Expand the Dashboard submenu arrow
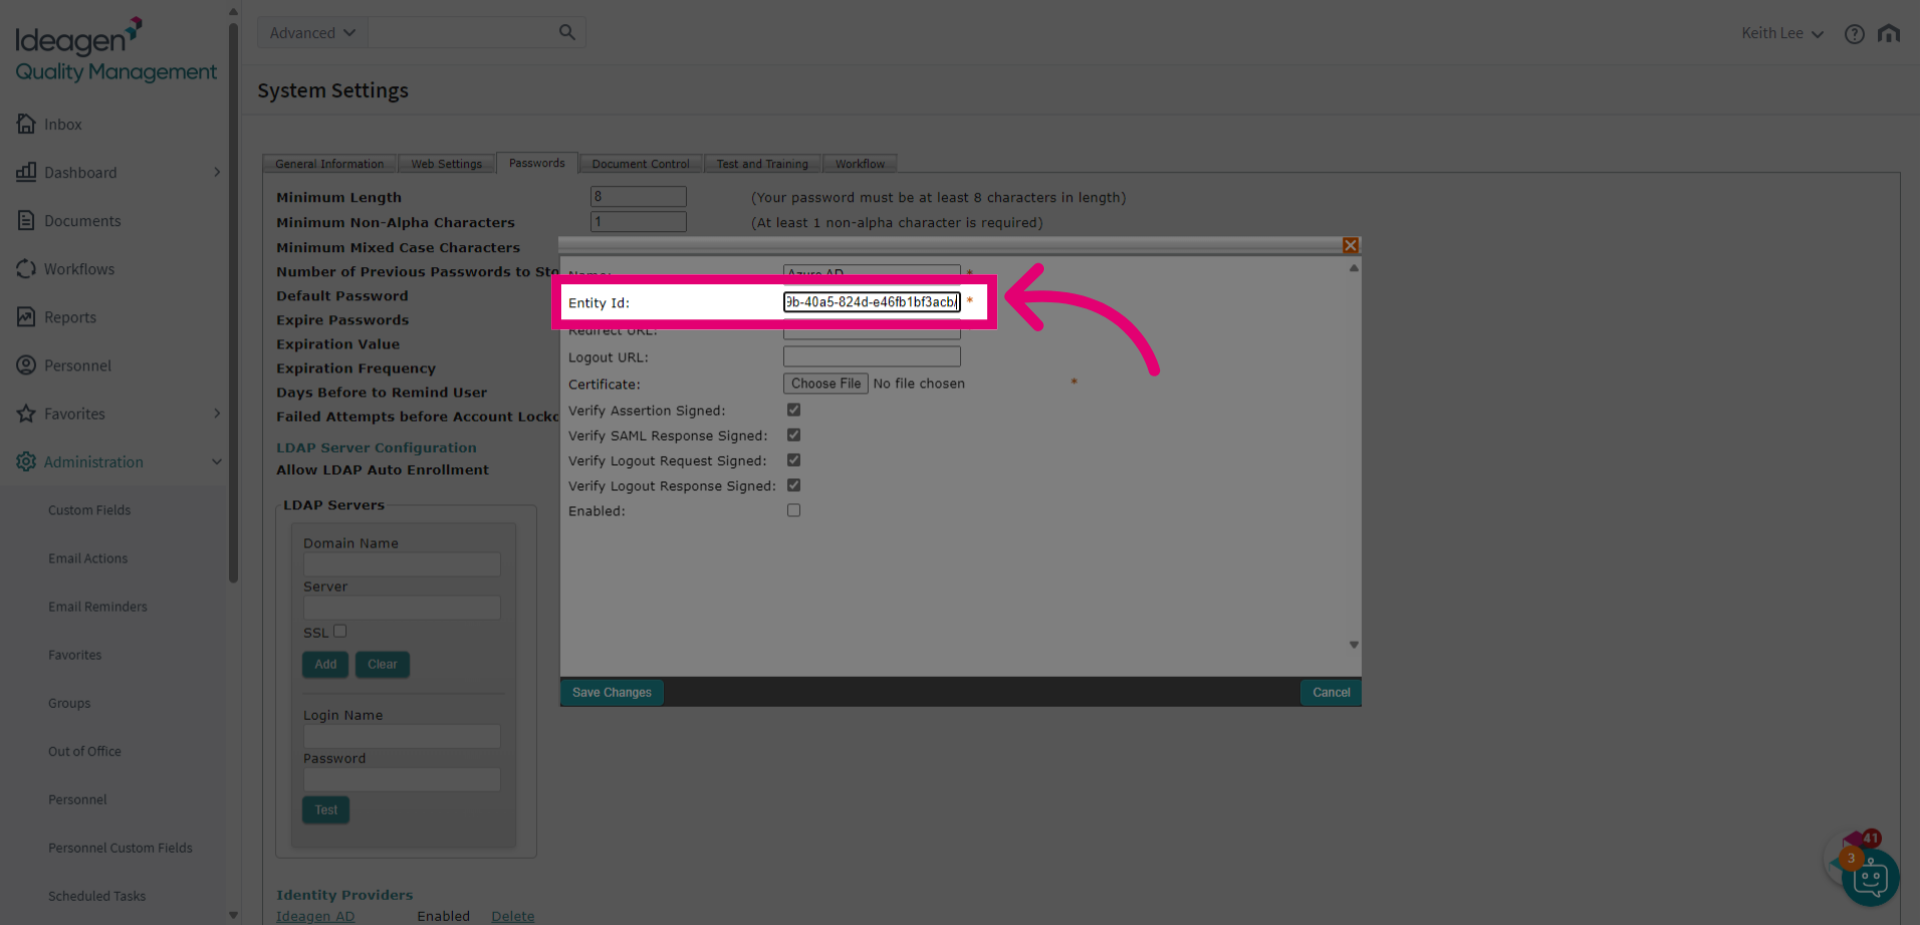Screen dimensions: 1920x925 [217, 172]
